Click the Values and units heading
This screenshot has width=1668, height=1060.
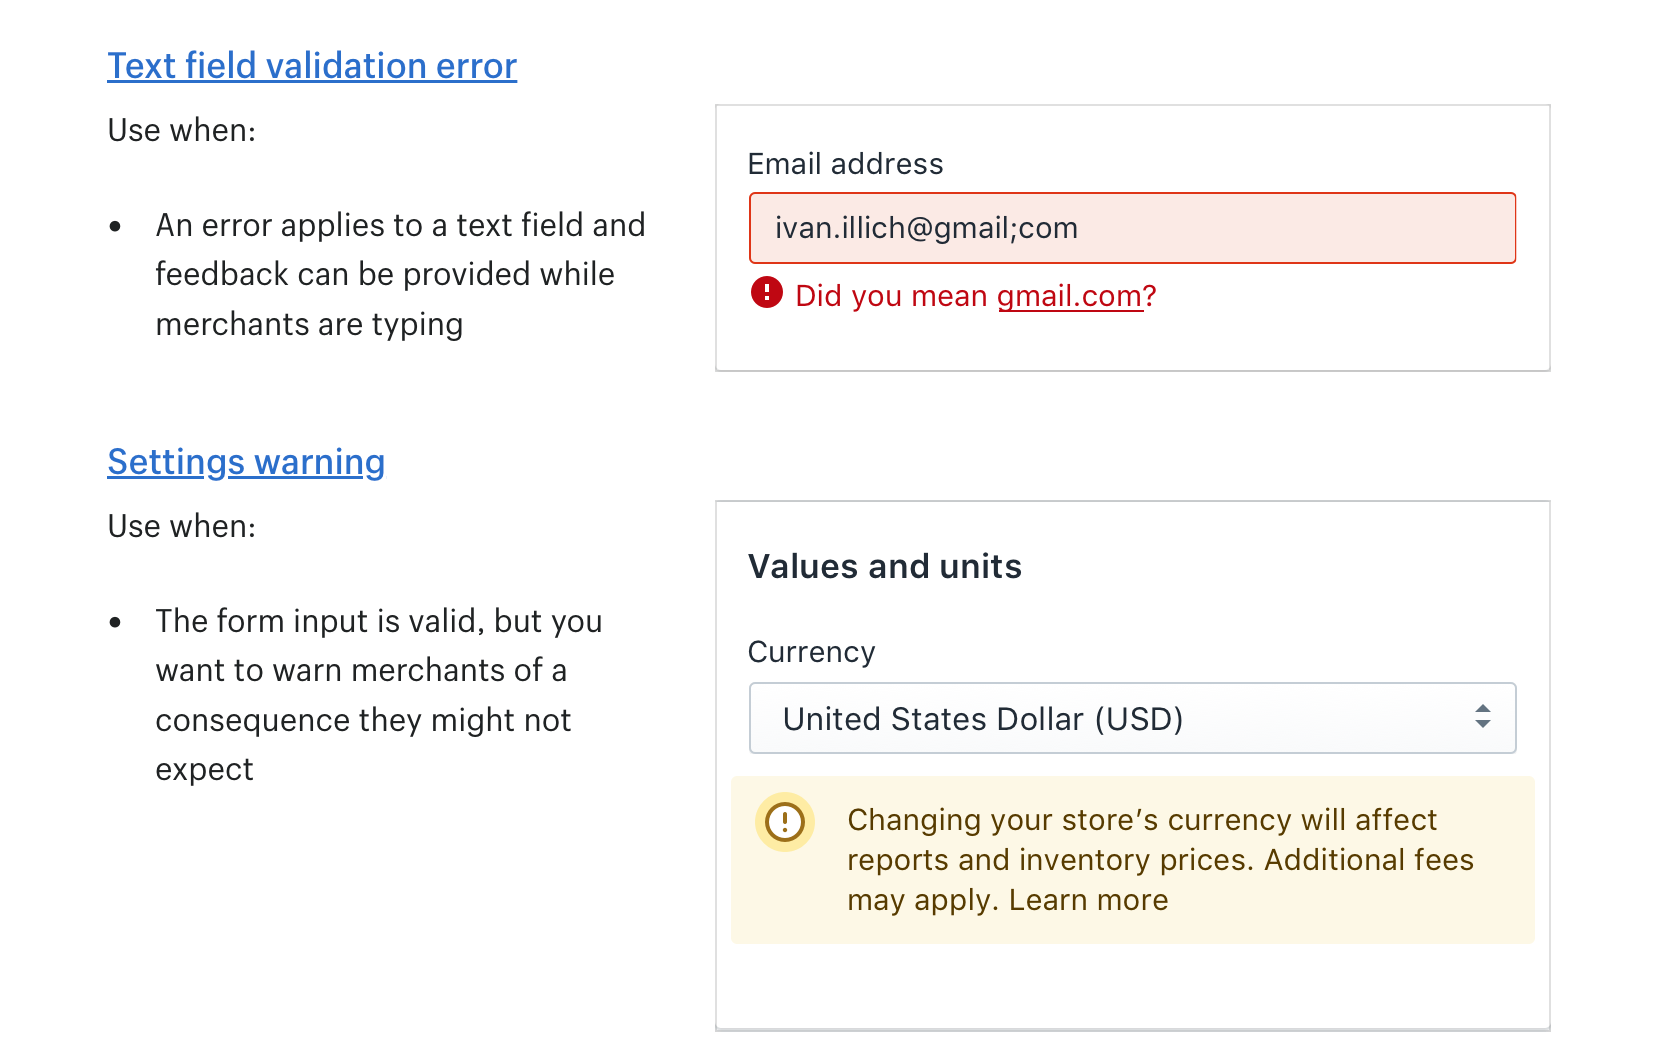pos(884,567)
